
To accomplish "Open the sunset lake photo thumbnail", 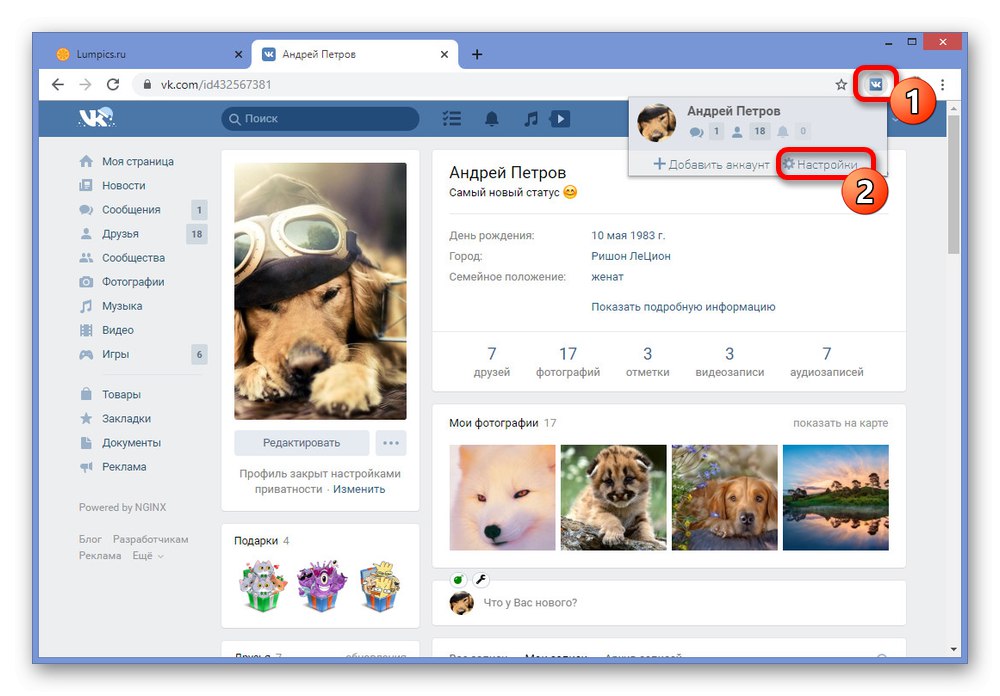I will (x=835, y=498).
